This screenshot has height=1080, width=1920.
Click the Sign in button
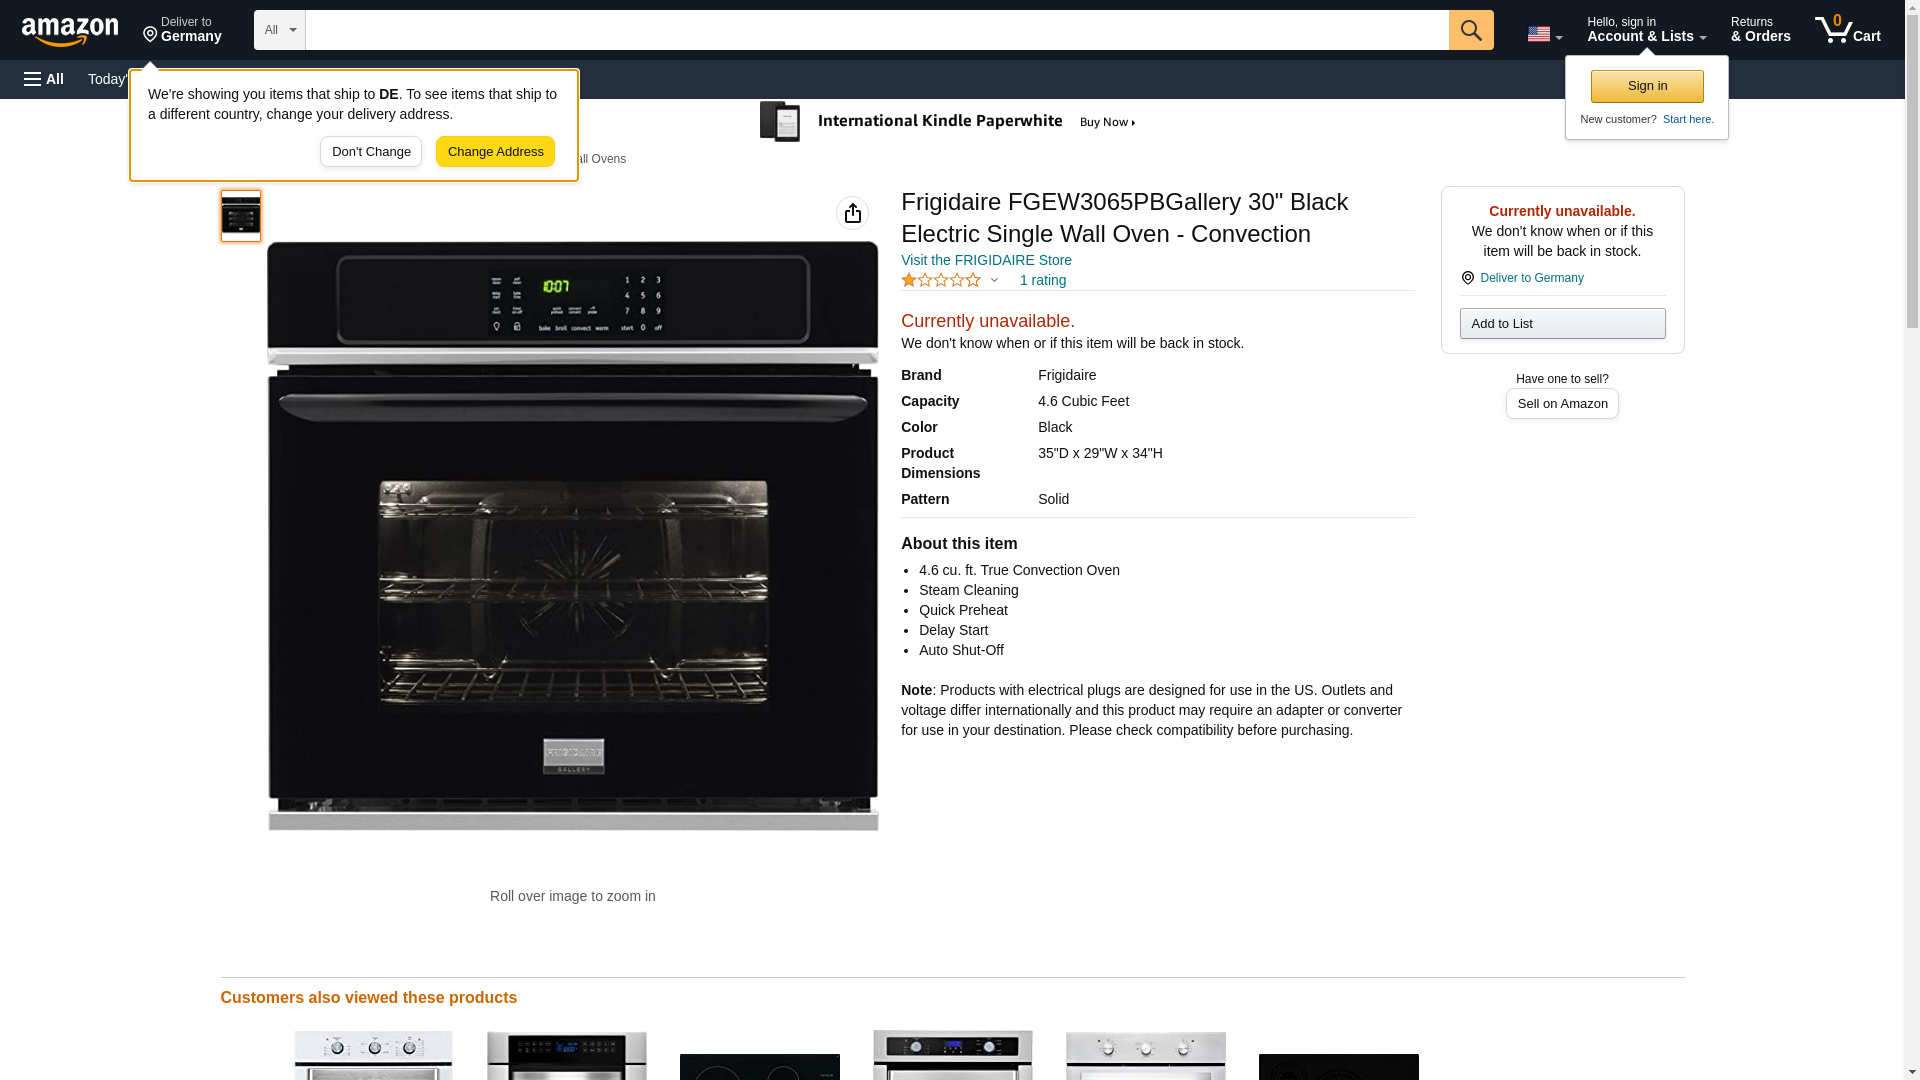pos(1647,86)
